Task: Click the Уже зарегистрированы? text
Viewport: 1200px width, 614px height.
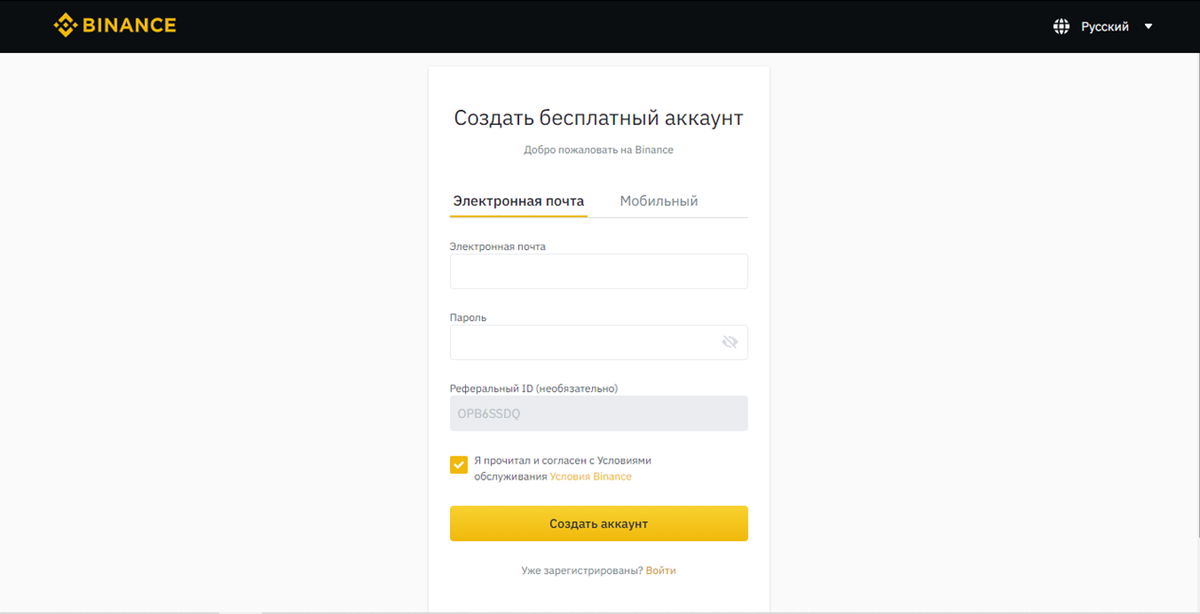Action: [x=582, y=570]
